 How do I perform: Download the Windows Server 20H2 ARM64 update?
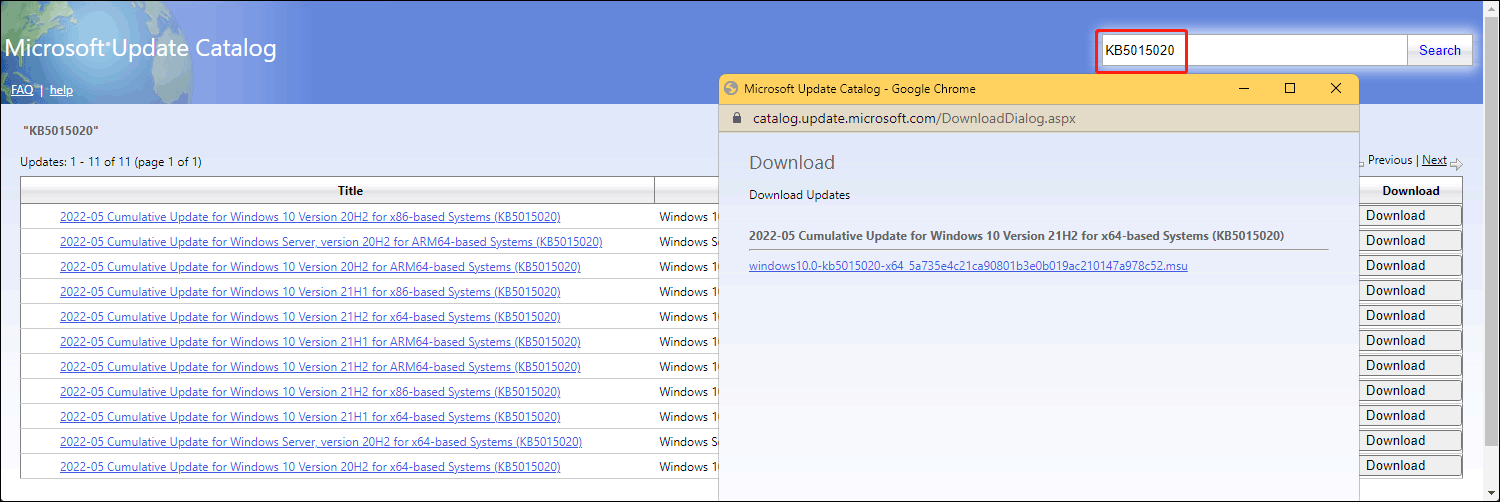click(x=1410, y=241)
